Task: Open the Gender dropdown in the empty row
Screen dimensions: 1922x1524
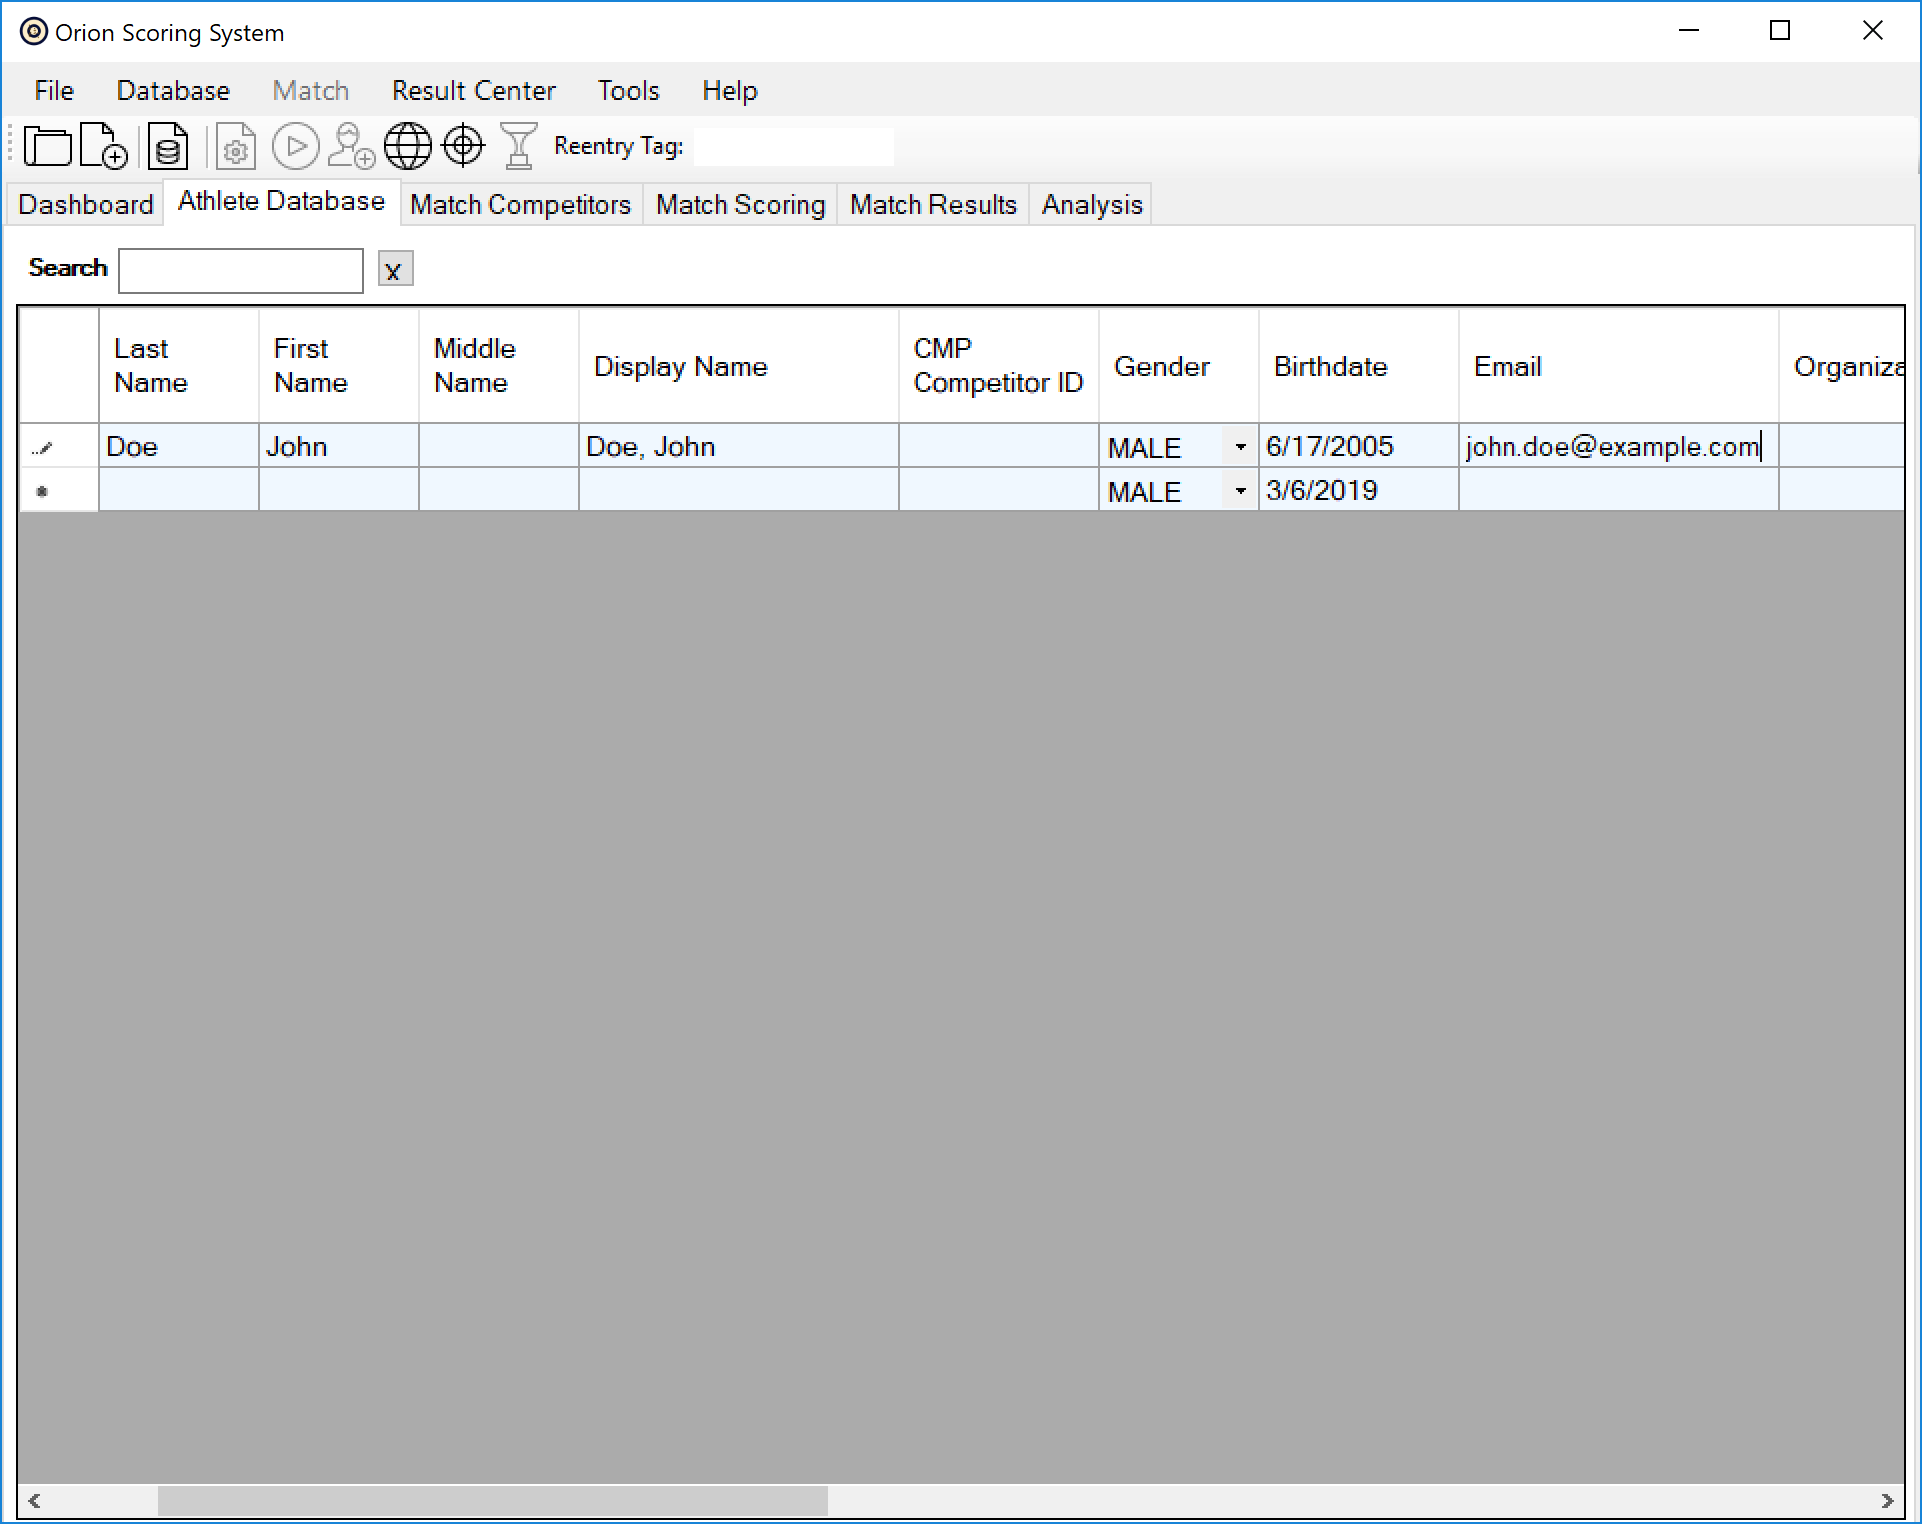Action: click(x=1240, y=491)
